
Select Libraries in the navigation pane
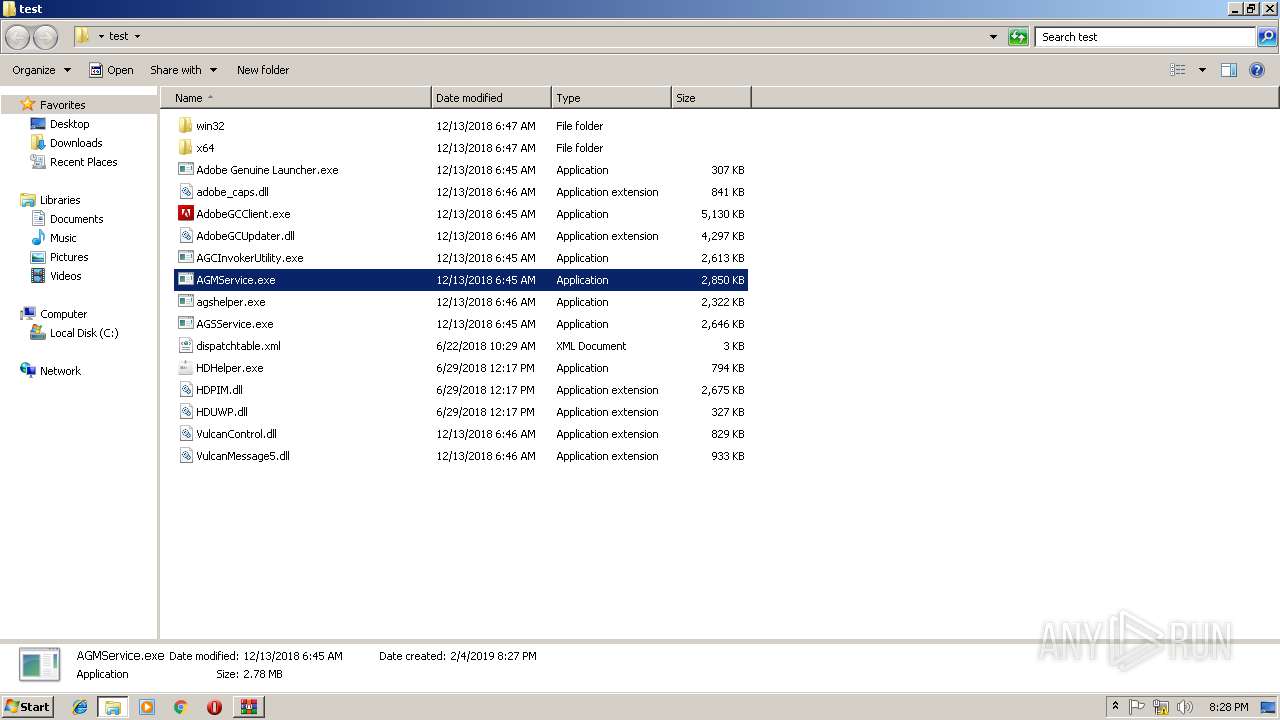pyautogui.click(x=60, y=200)
